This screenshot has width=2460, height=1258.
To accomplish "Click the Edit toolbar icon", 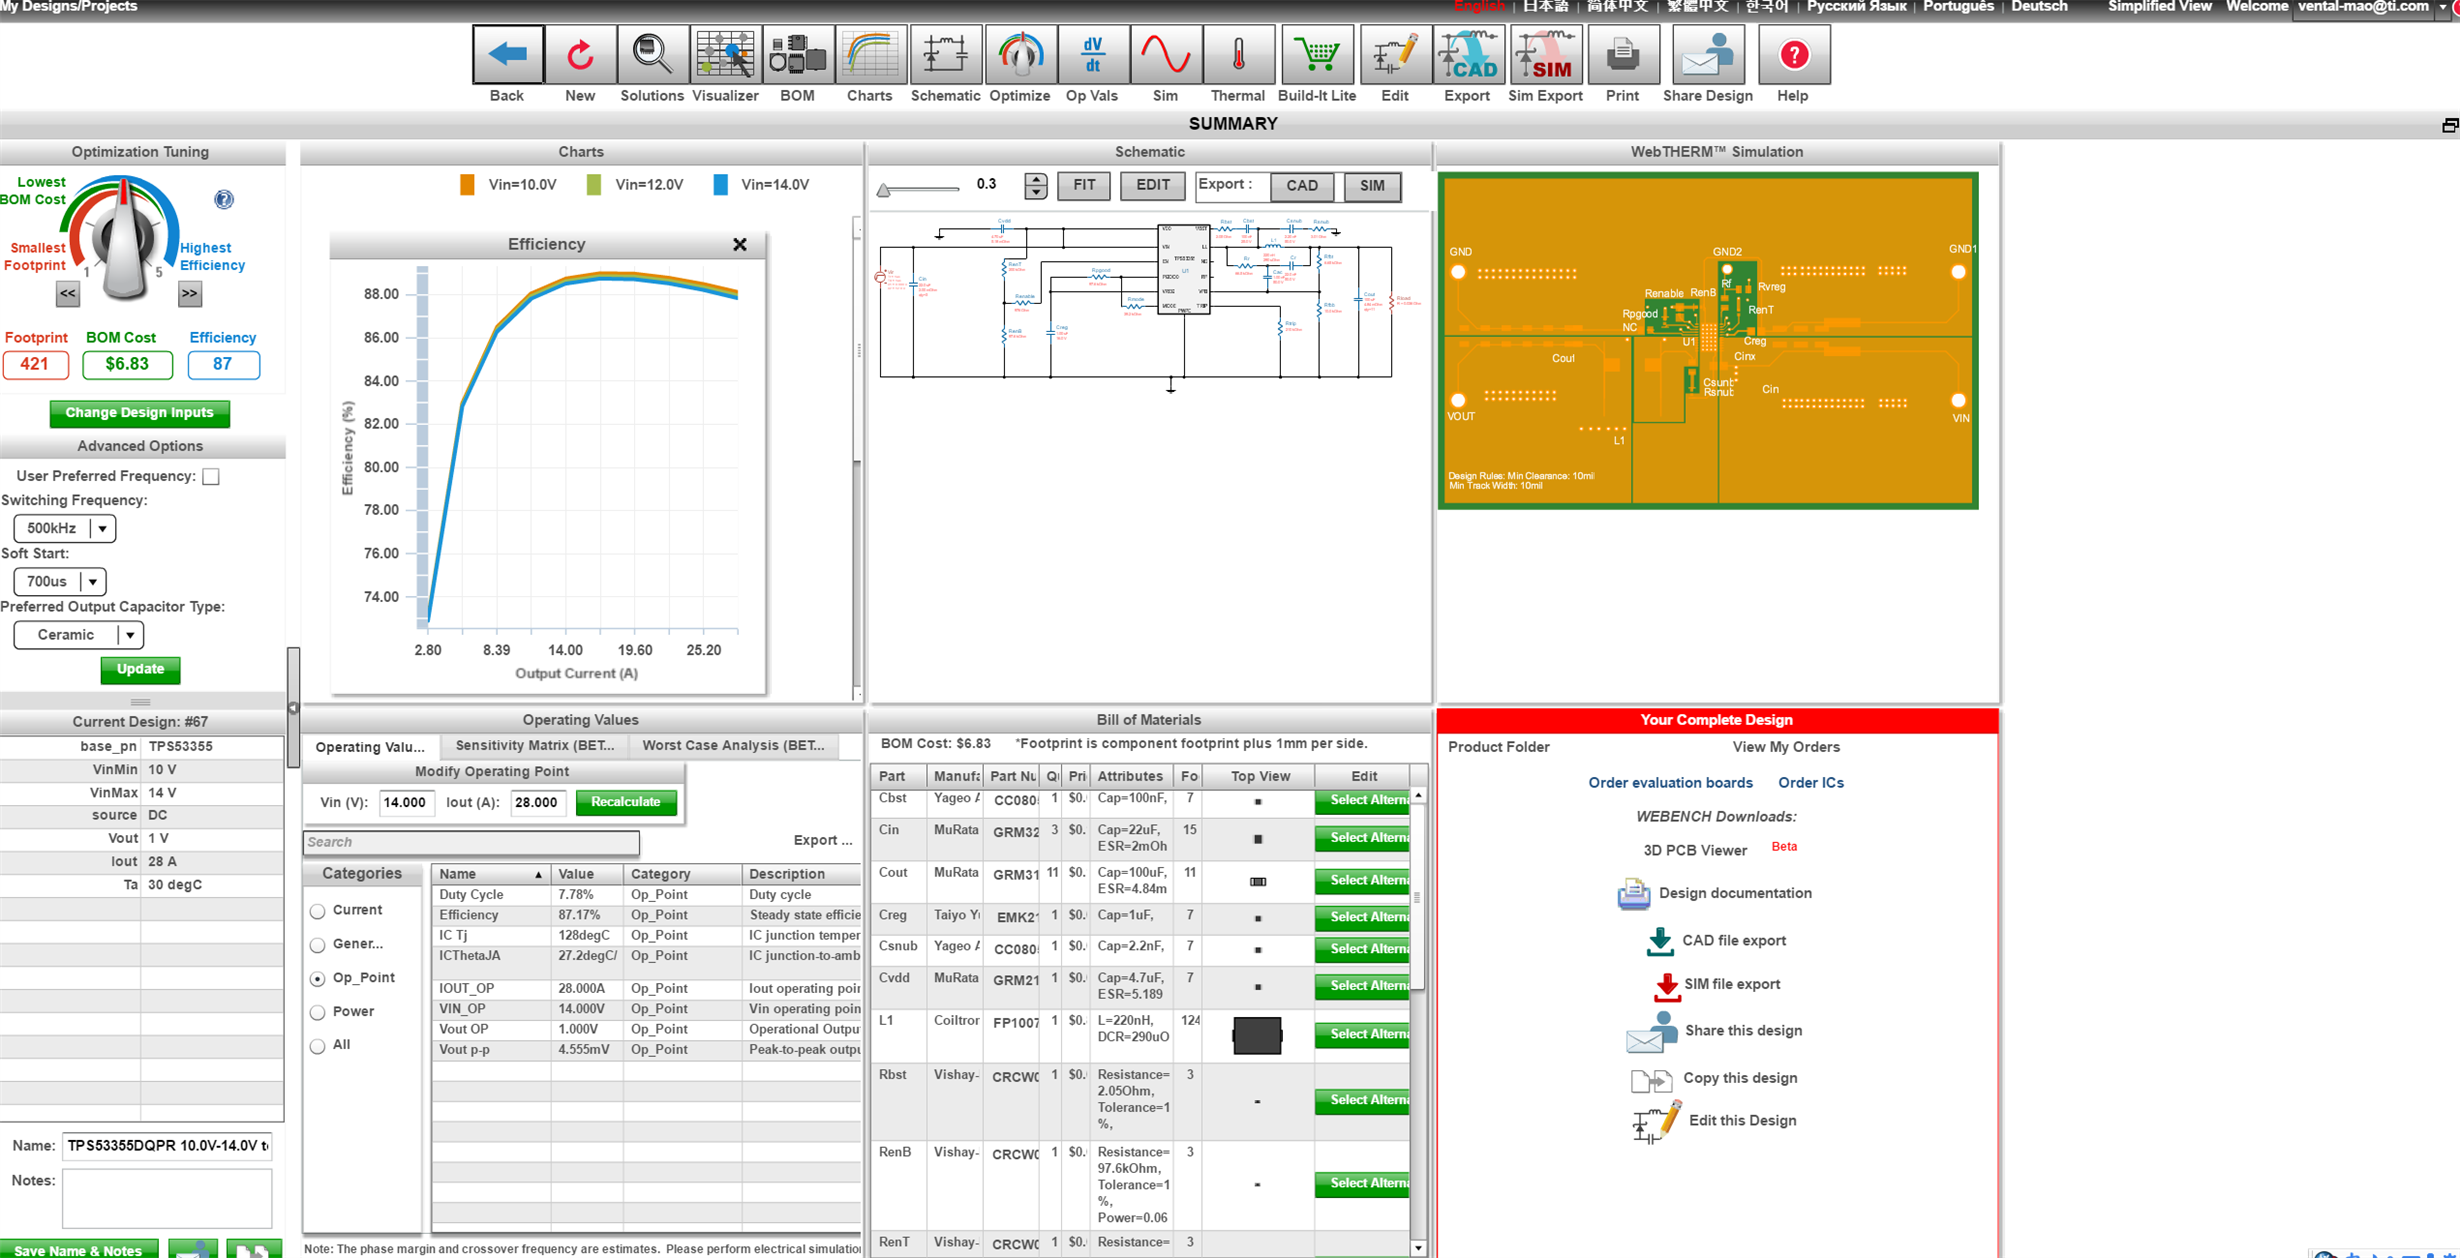I will [x=1395, y=55].
